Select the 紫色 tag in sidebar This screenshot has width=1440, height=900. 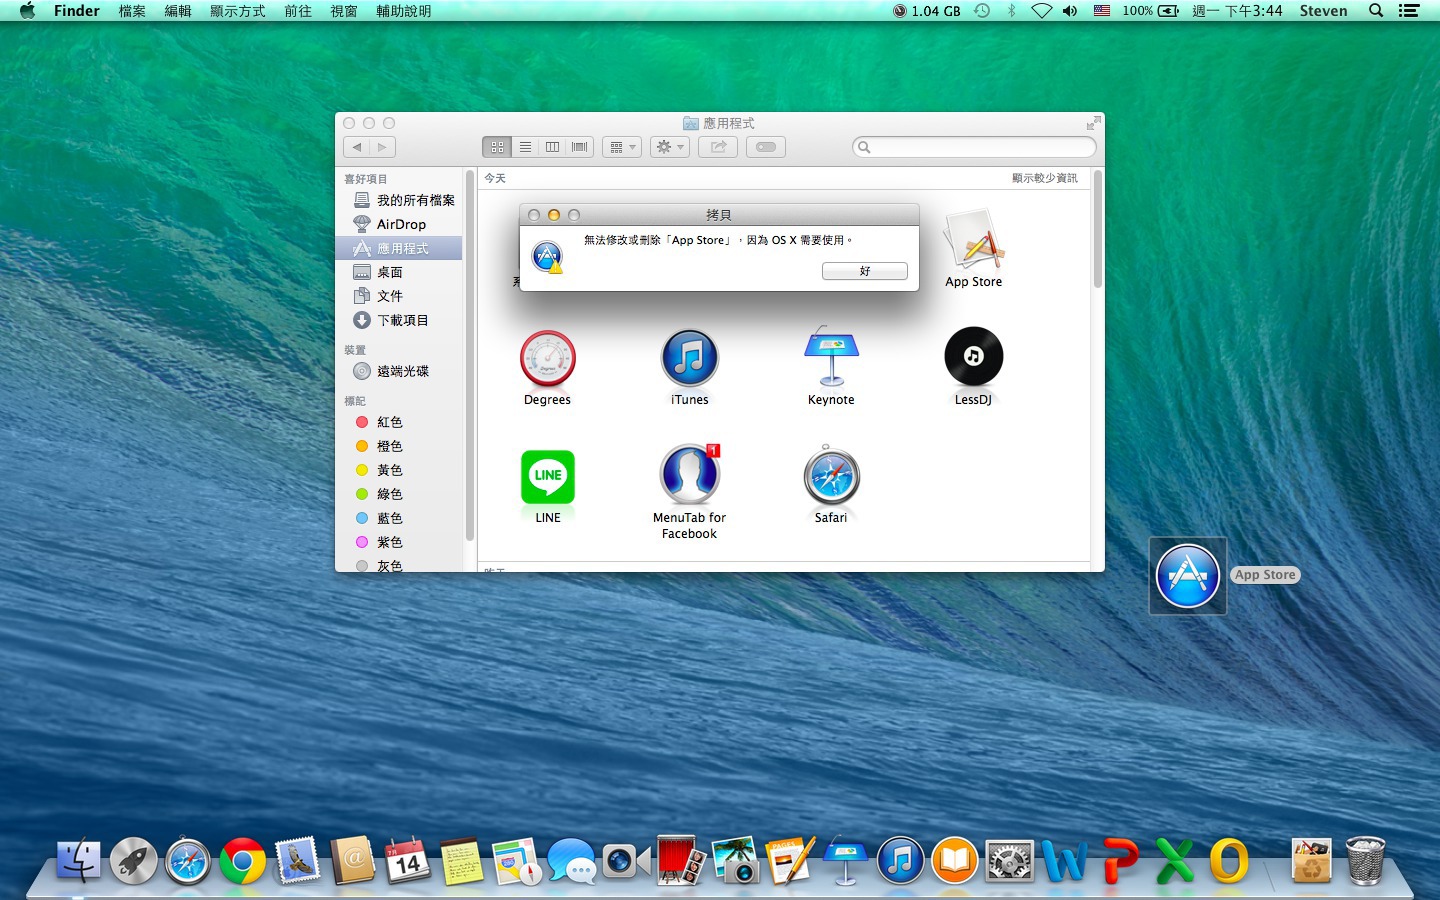click(x=399, y=542)
